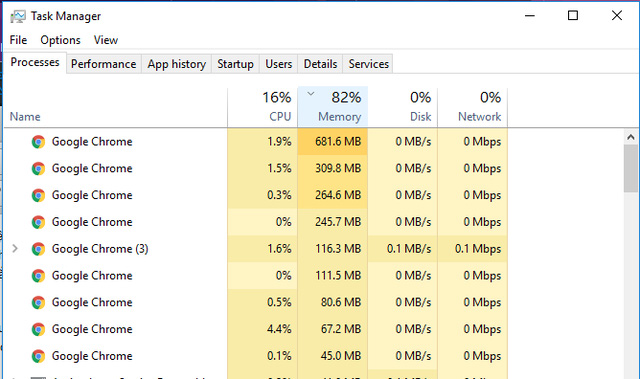Click Chrome icon in the 264.6 MB row
Viewport: 640px width, 379px height.
pos(38,195)
